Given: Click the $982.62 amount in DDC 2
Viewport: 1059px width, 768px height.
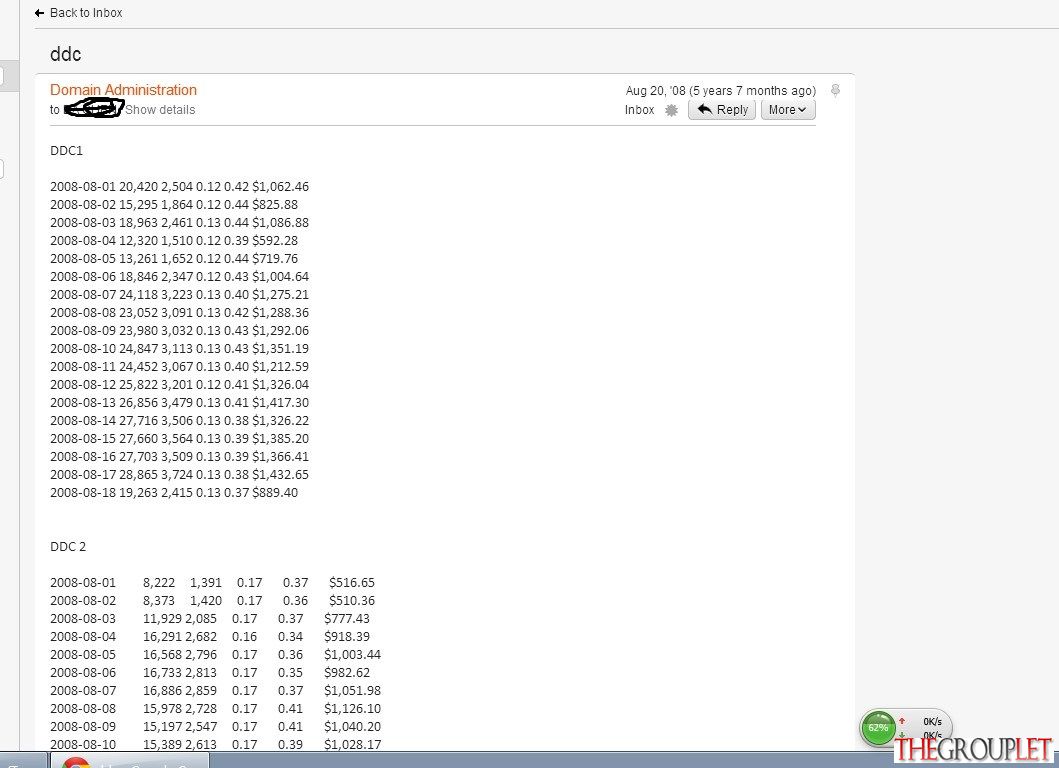Looking at the screenshot, I should pyautogui.click(x=347, y=673).
